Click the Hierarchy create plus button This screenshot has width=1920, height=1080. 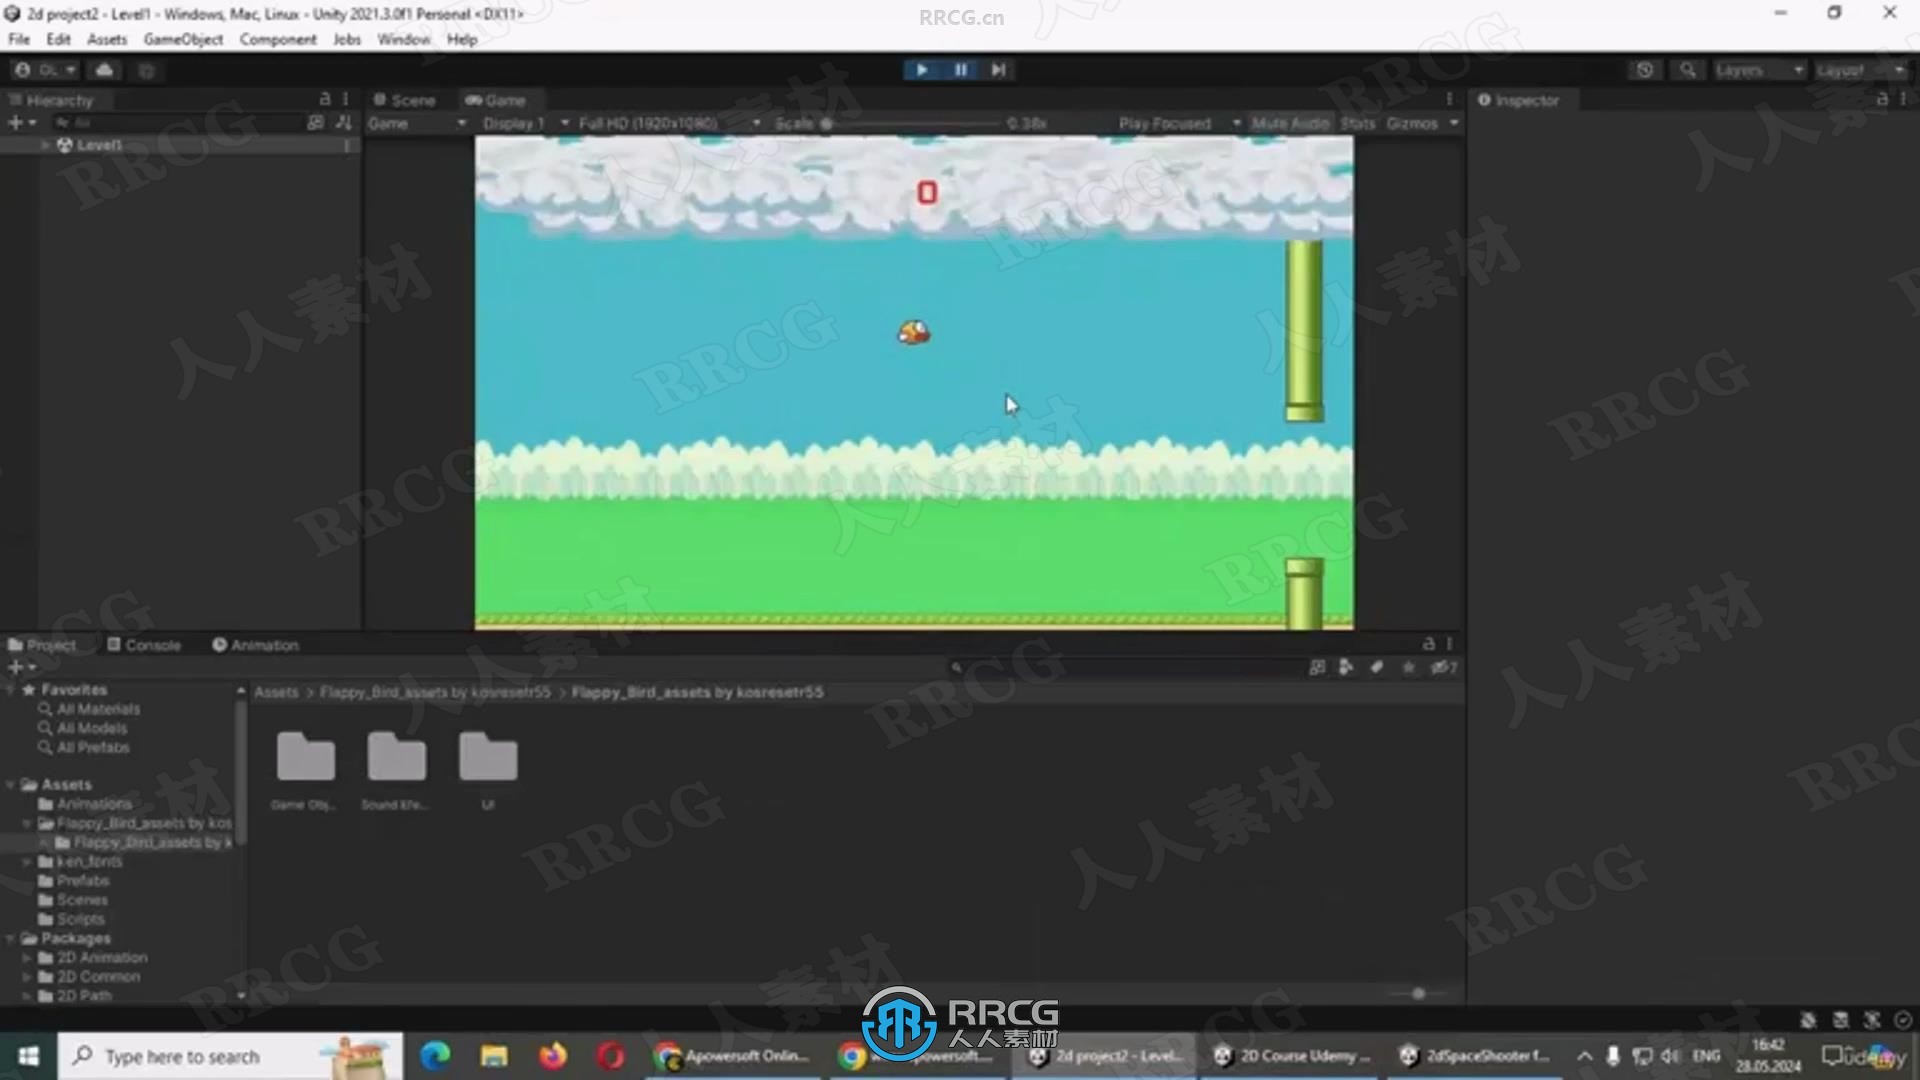(x=21, y=122)
